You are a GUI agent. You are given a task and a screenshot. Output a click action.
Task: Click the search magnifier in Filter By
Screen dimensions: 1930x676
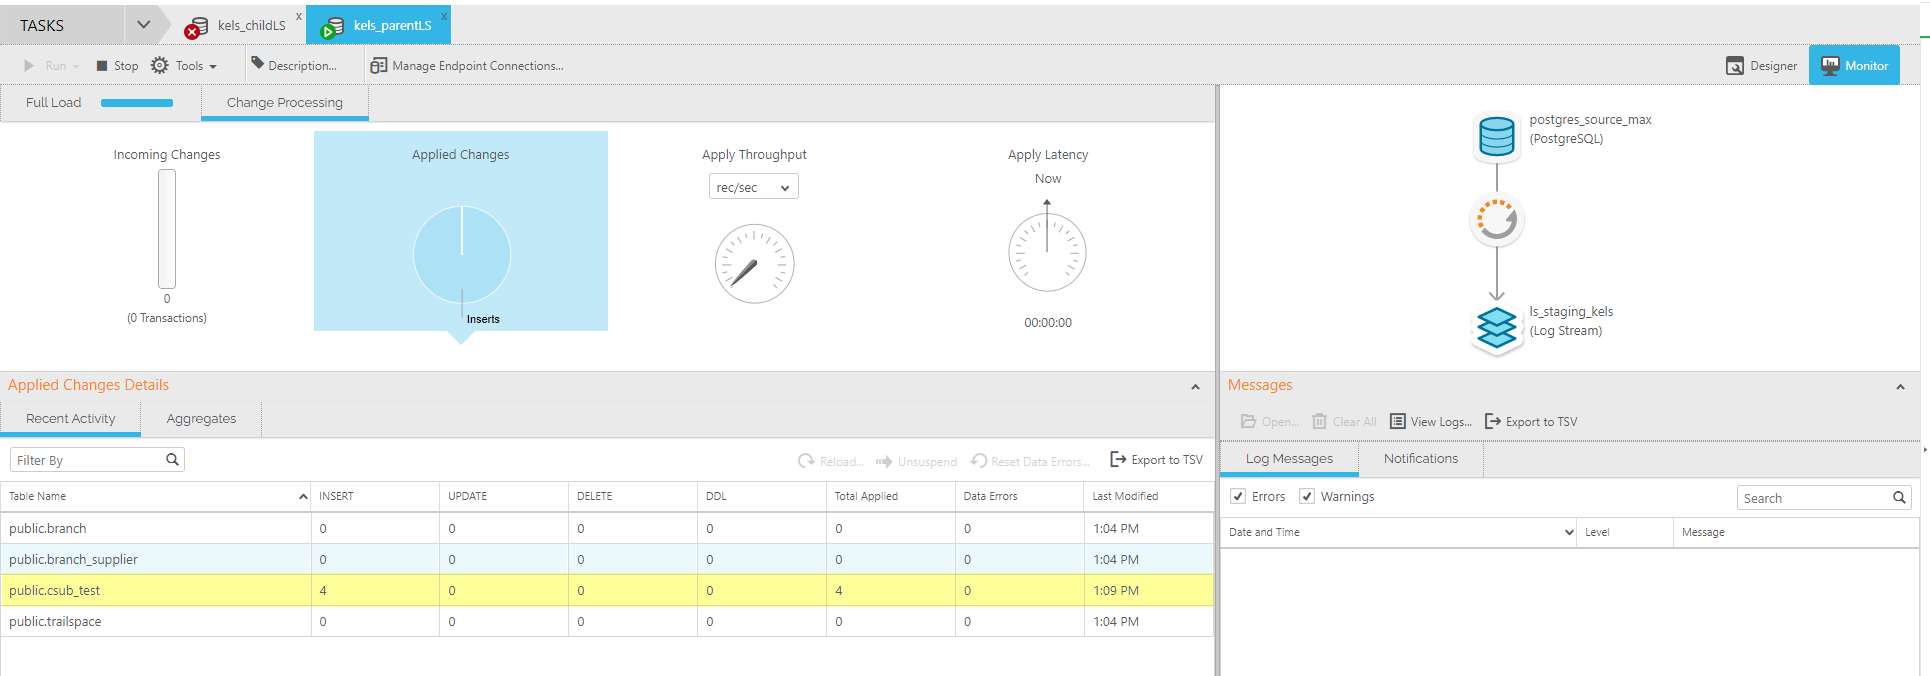[172, 460]
